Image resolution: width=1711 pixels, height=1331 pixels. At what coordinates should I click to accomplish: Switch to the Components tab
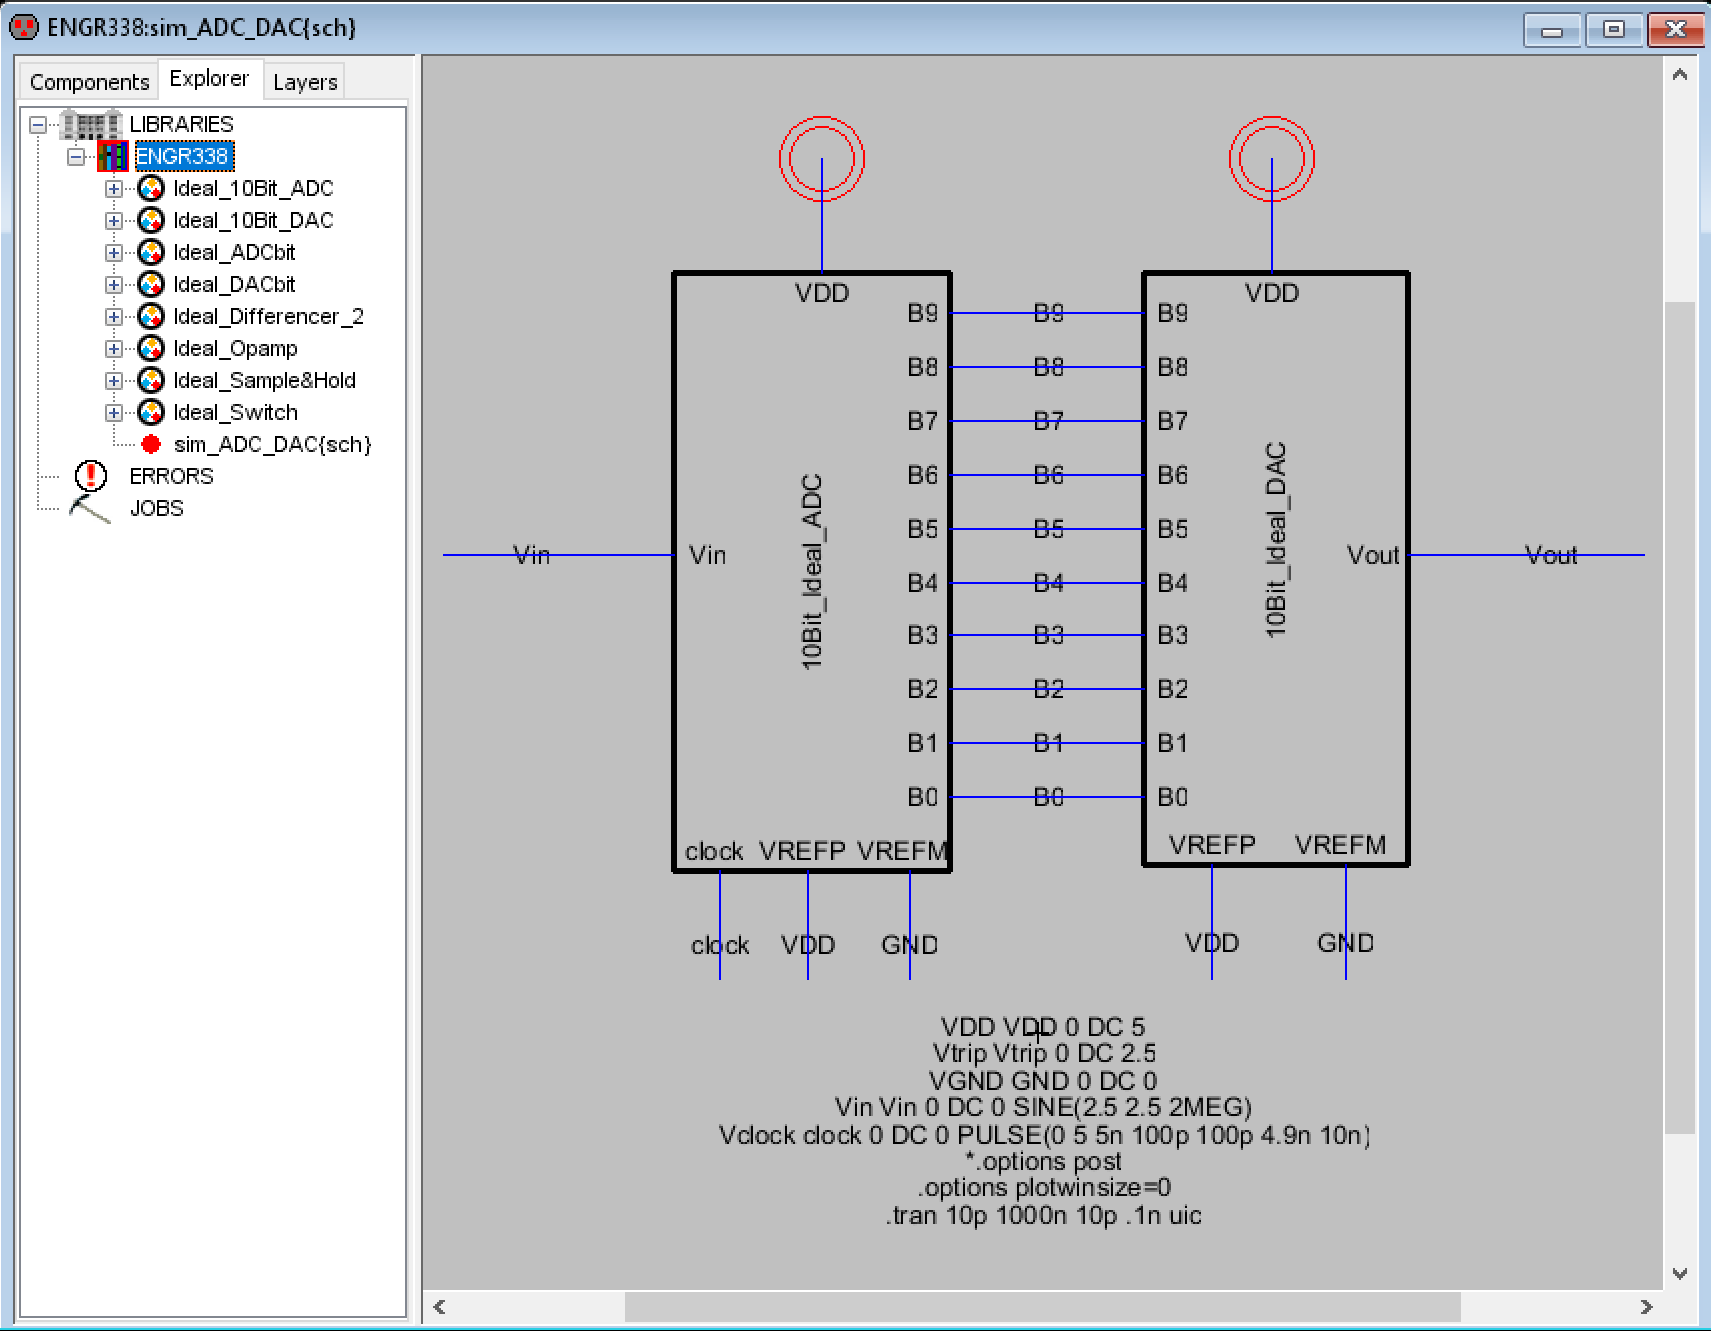(x=89, y=81)
